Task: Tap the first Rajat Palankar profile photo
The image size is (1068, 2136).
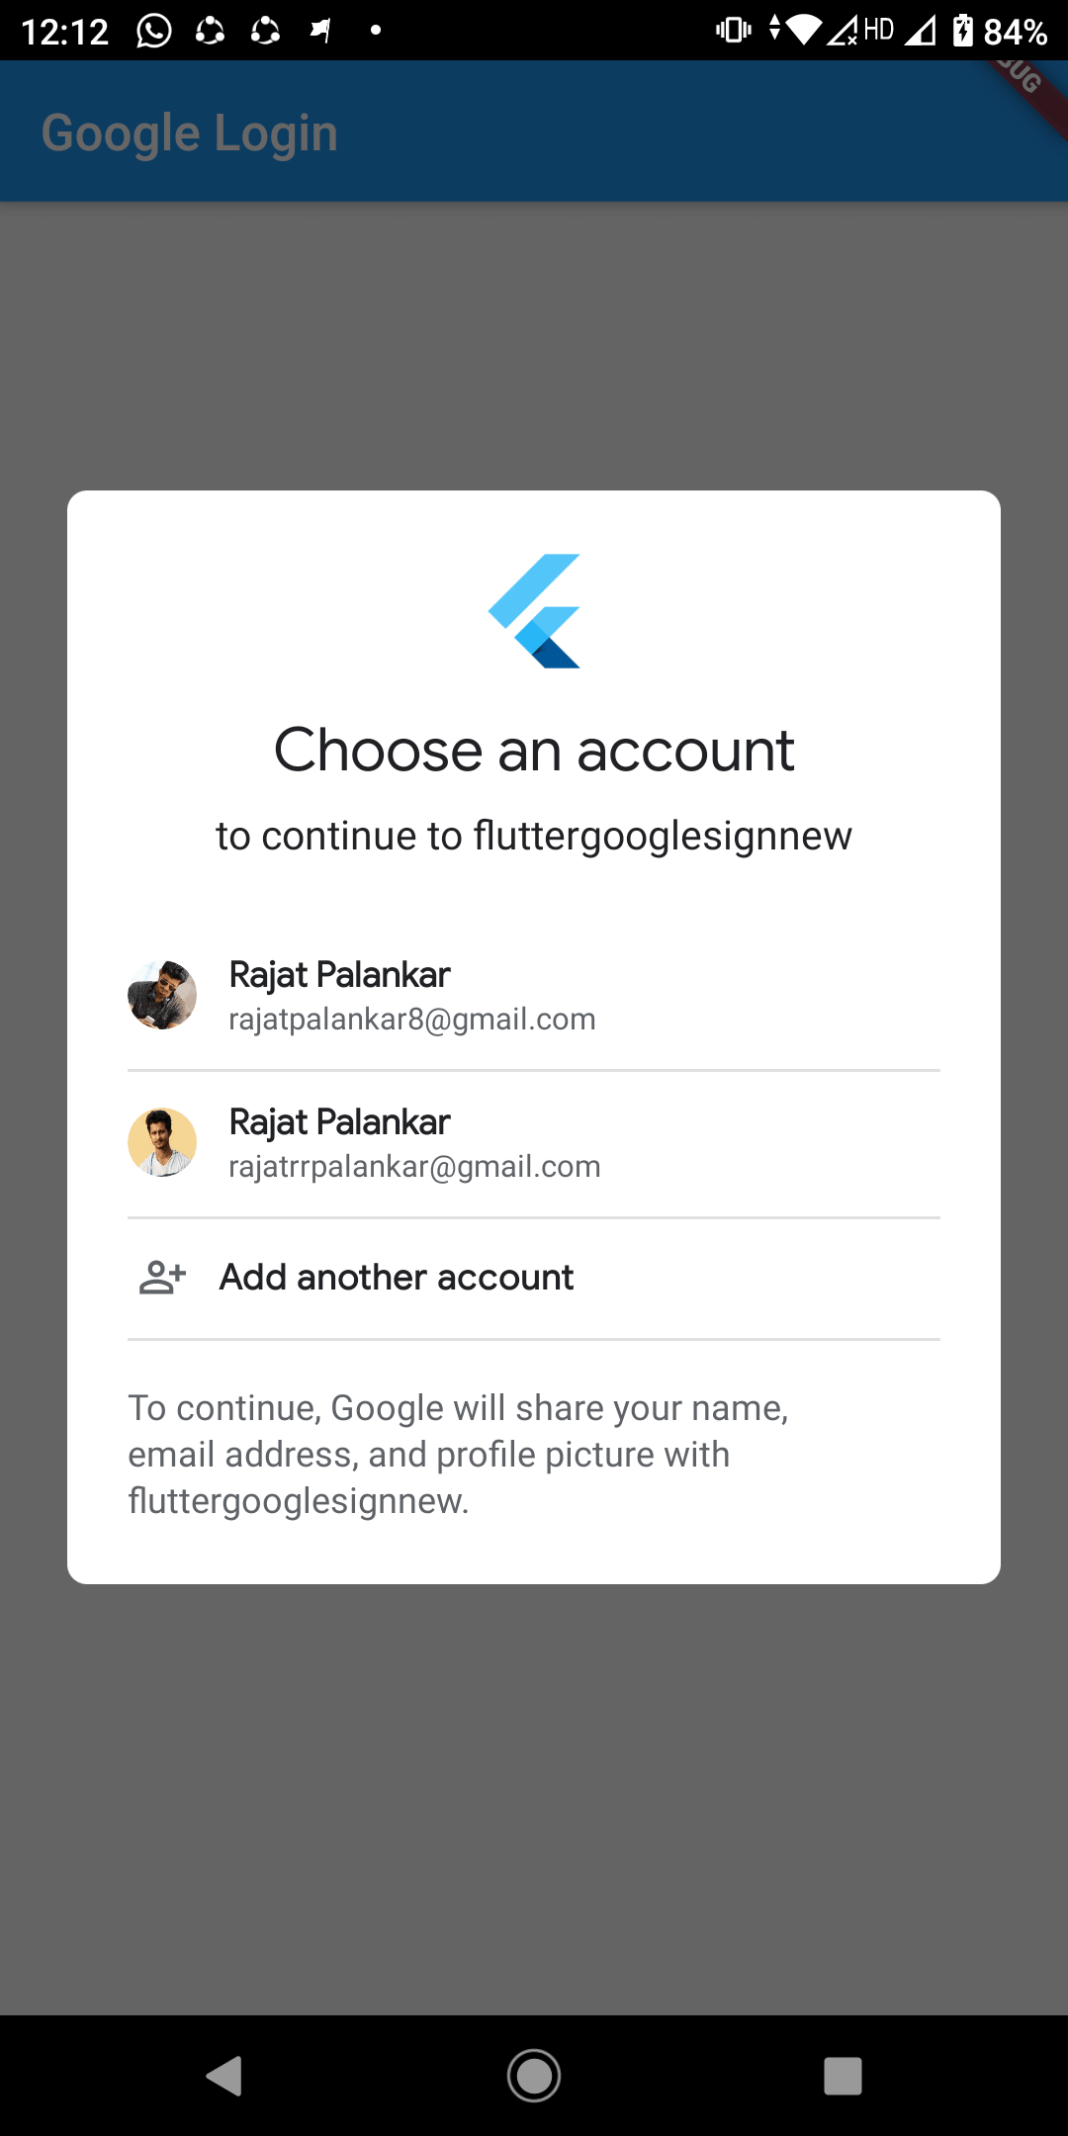Action: point(162,995)
